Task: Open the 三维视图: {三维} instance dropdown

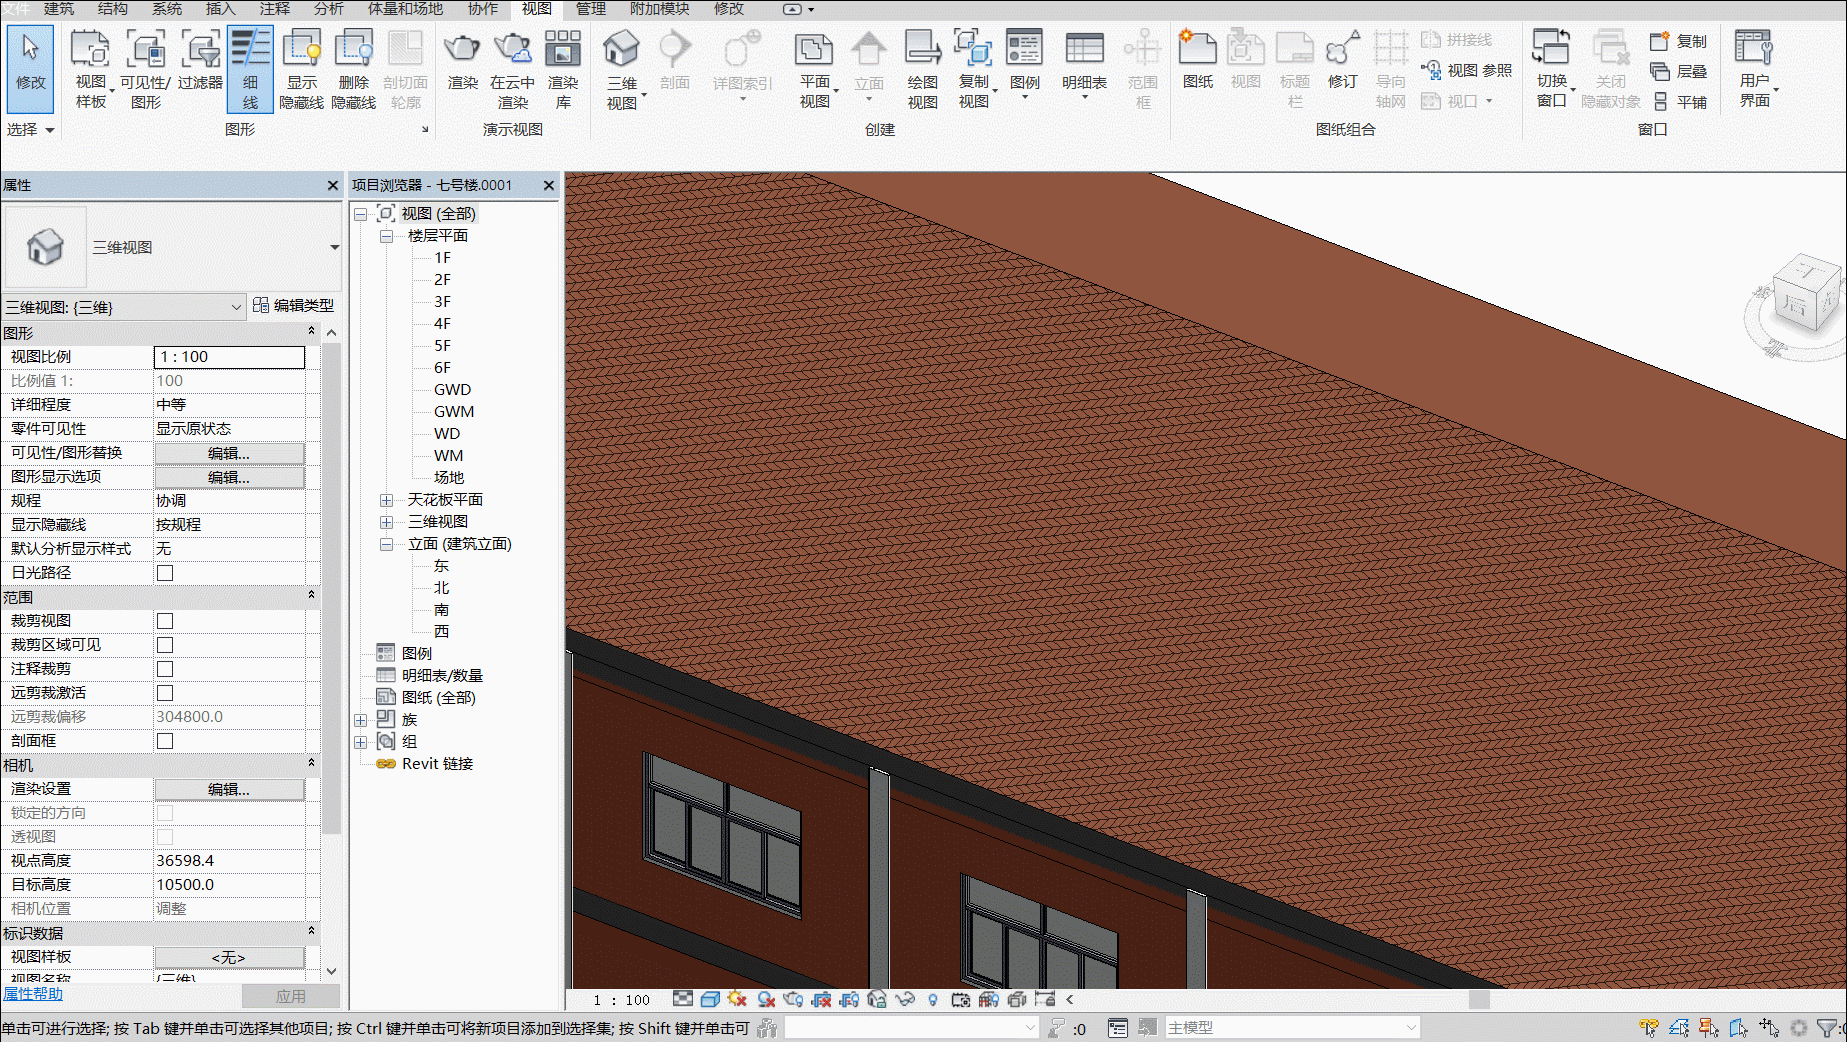Action: [125, 307]
